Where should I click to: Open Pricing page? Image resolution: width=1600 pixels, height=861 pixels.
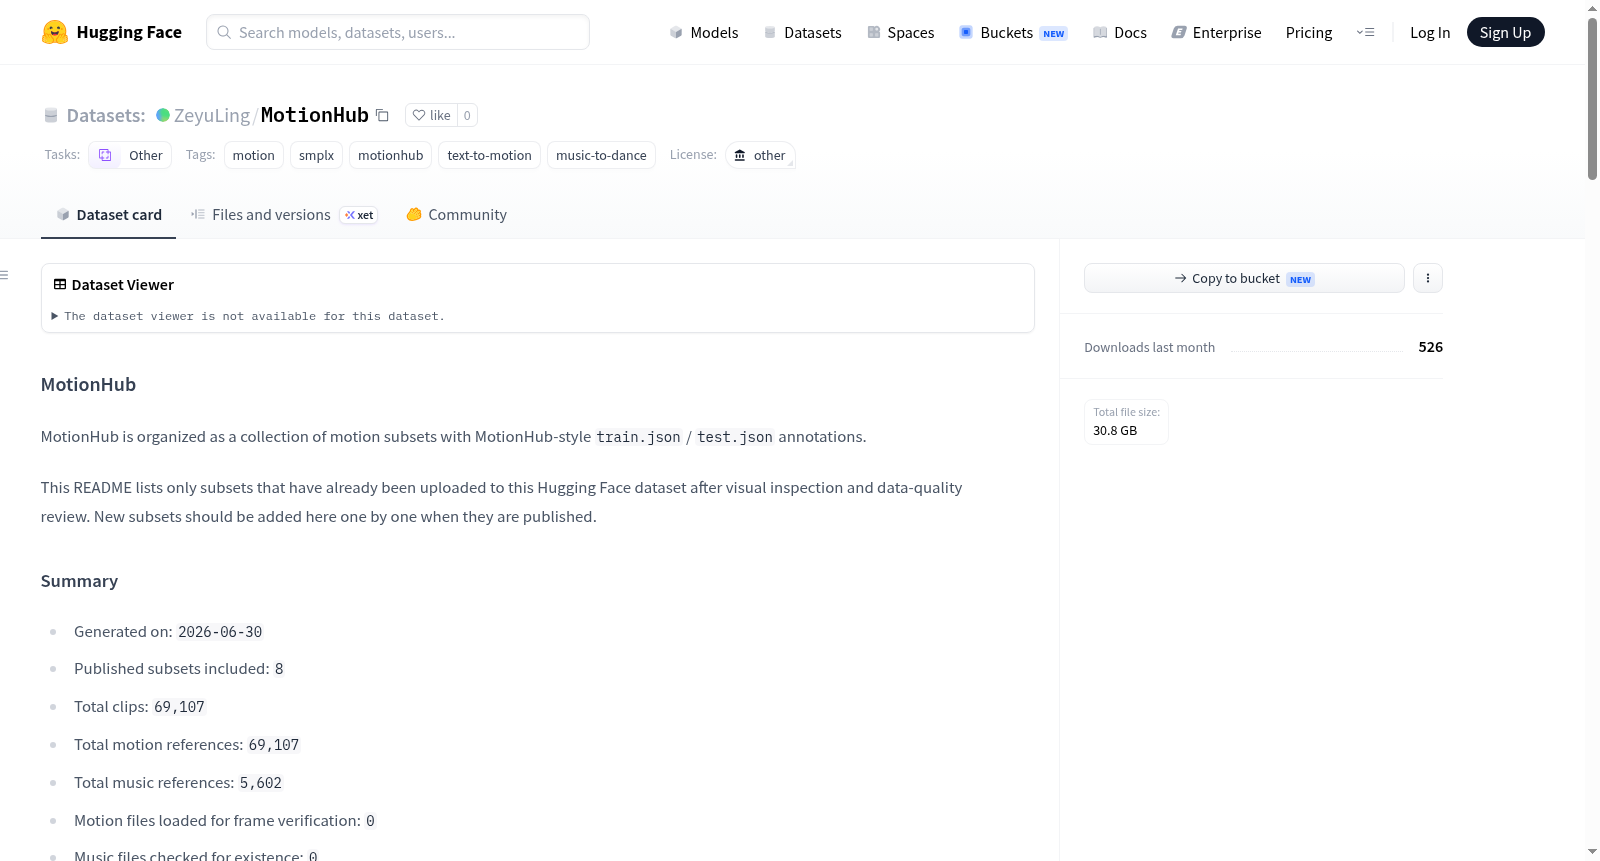(x=1309, y=32)
